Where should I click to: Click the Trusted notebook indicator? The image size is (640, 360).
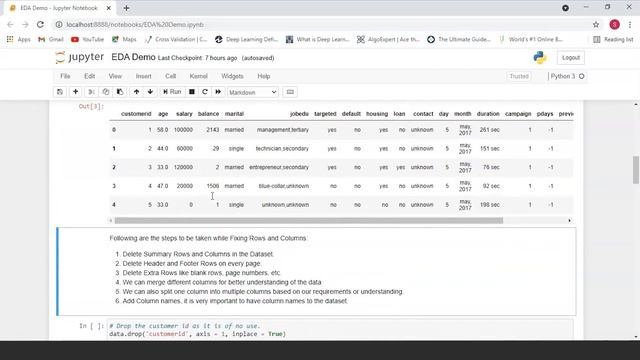[519, 76]
